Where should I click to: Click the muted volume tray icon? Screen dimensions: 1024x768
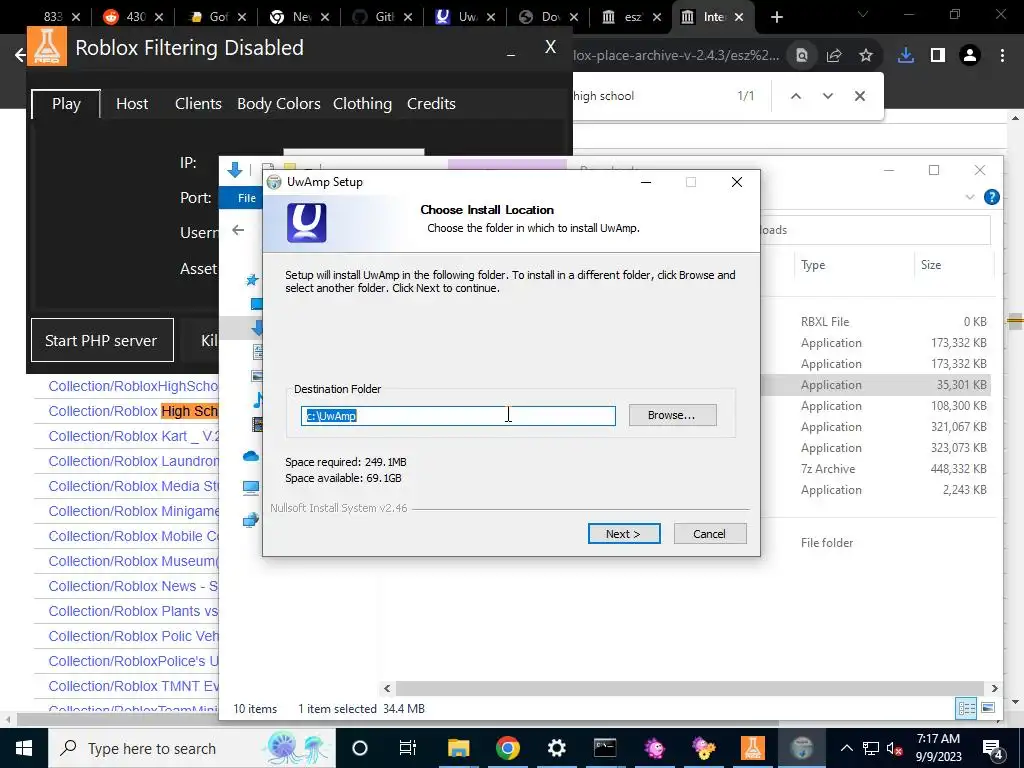click(895, 748)
